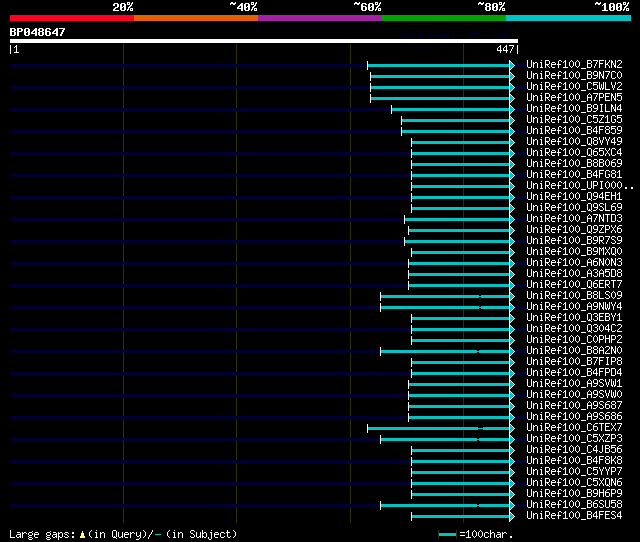Click UniRef100_B8B069 label
Image resolution: width=640 pixels, height=542 pixels.
point(574,164)
